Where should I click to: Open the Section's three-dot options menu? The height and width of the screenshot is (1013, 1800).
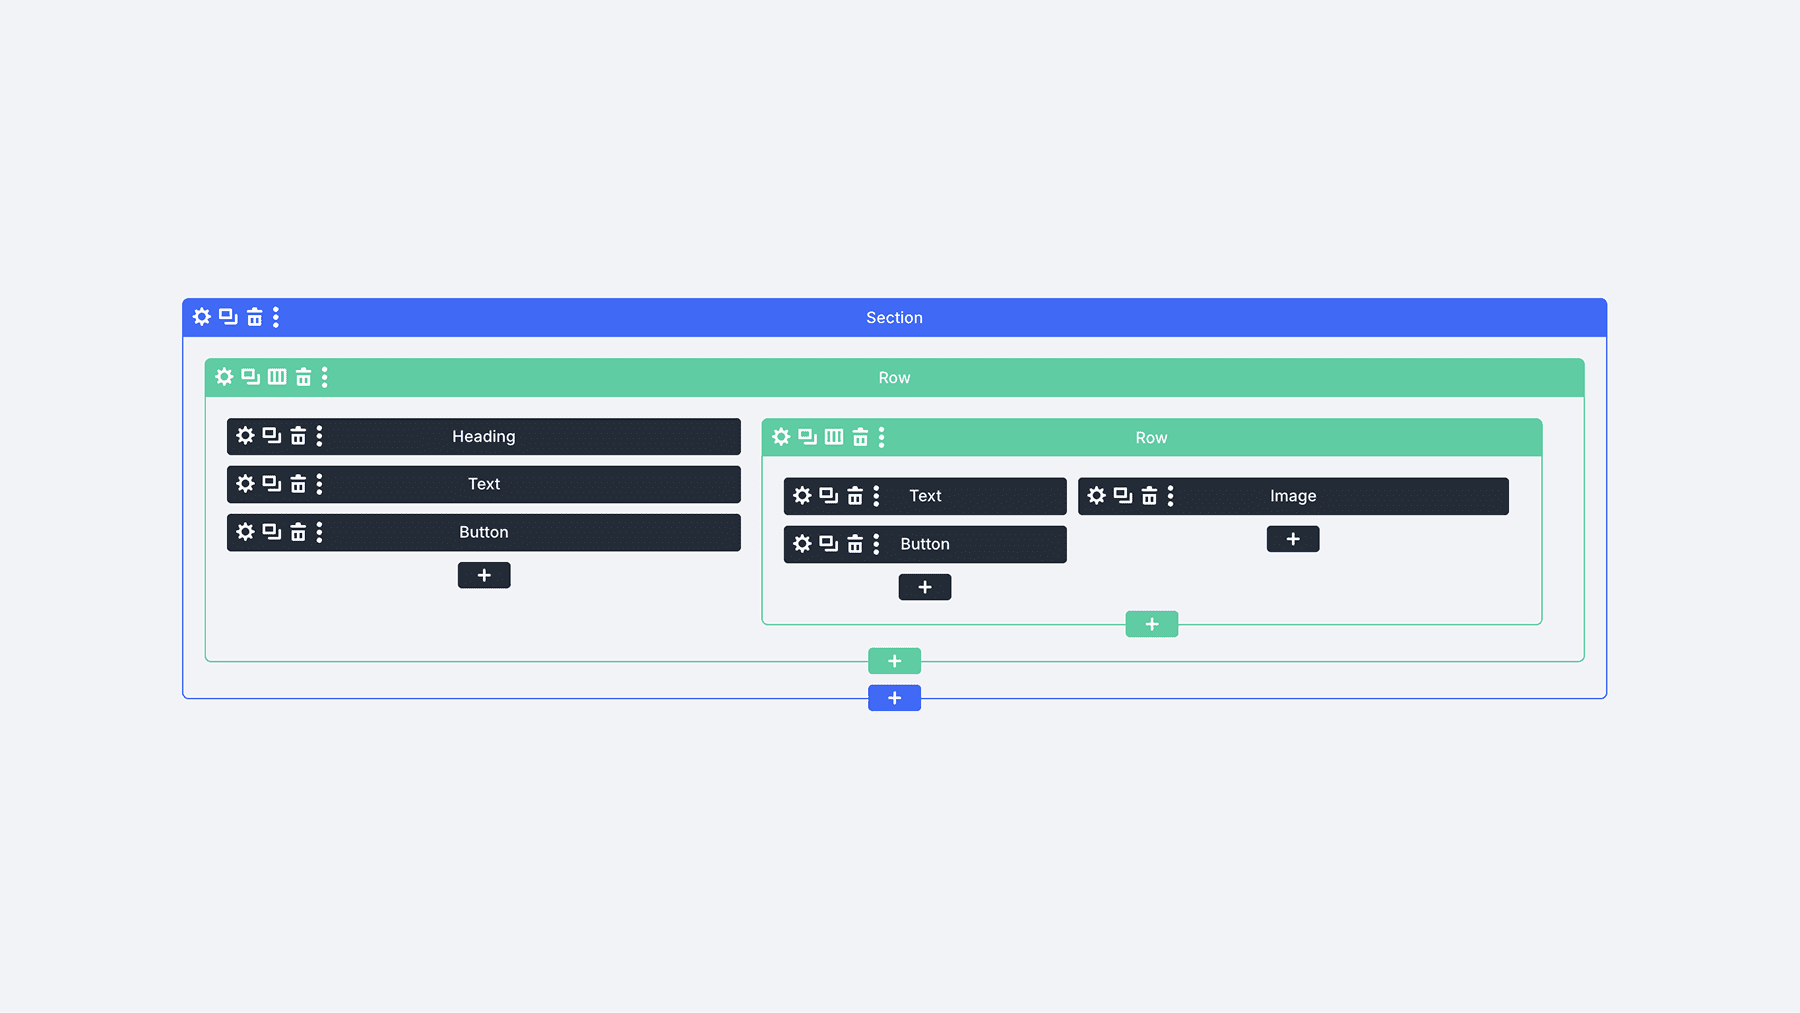point(276,317)
